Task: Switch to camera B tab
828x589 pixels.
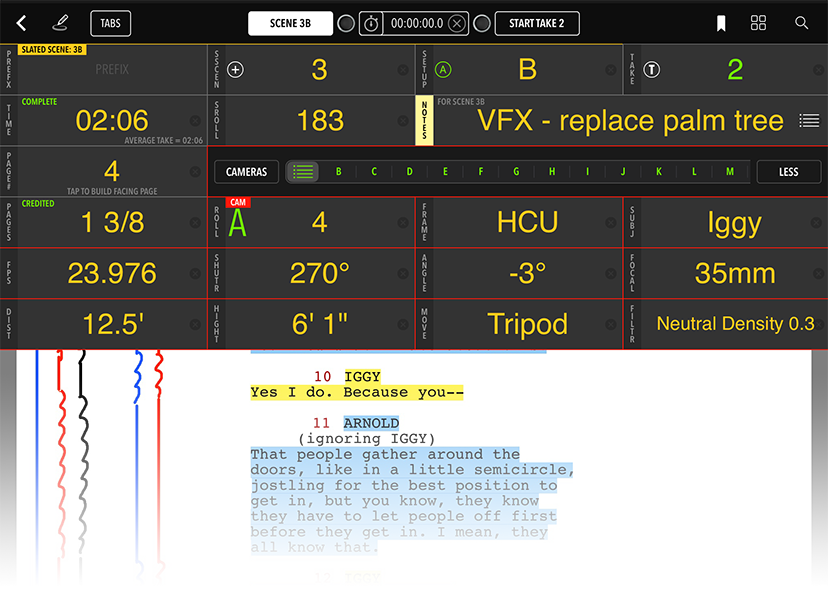Action: (338, 172)
